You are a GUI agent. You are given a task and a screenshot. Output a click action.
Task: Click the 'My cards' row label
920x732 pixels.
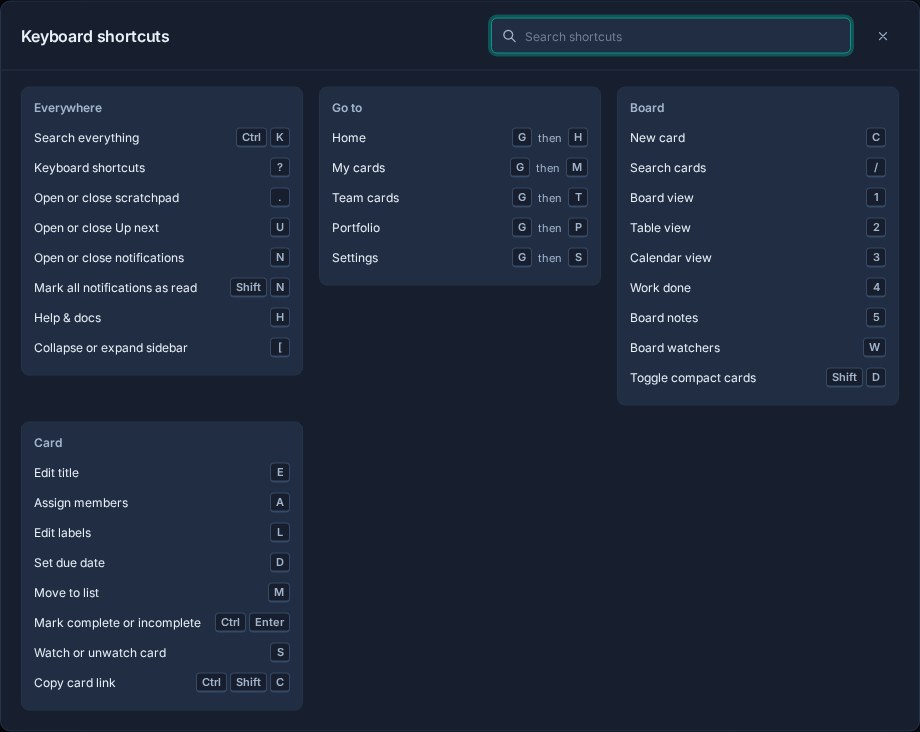tap(358, 168)
